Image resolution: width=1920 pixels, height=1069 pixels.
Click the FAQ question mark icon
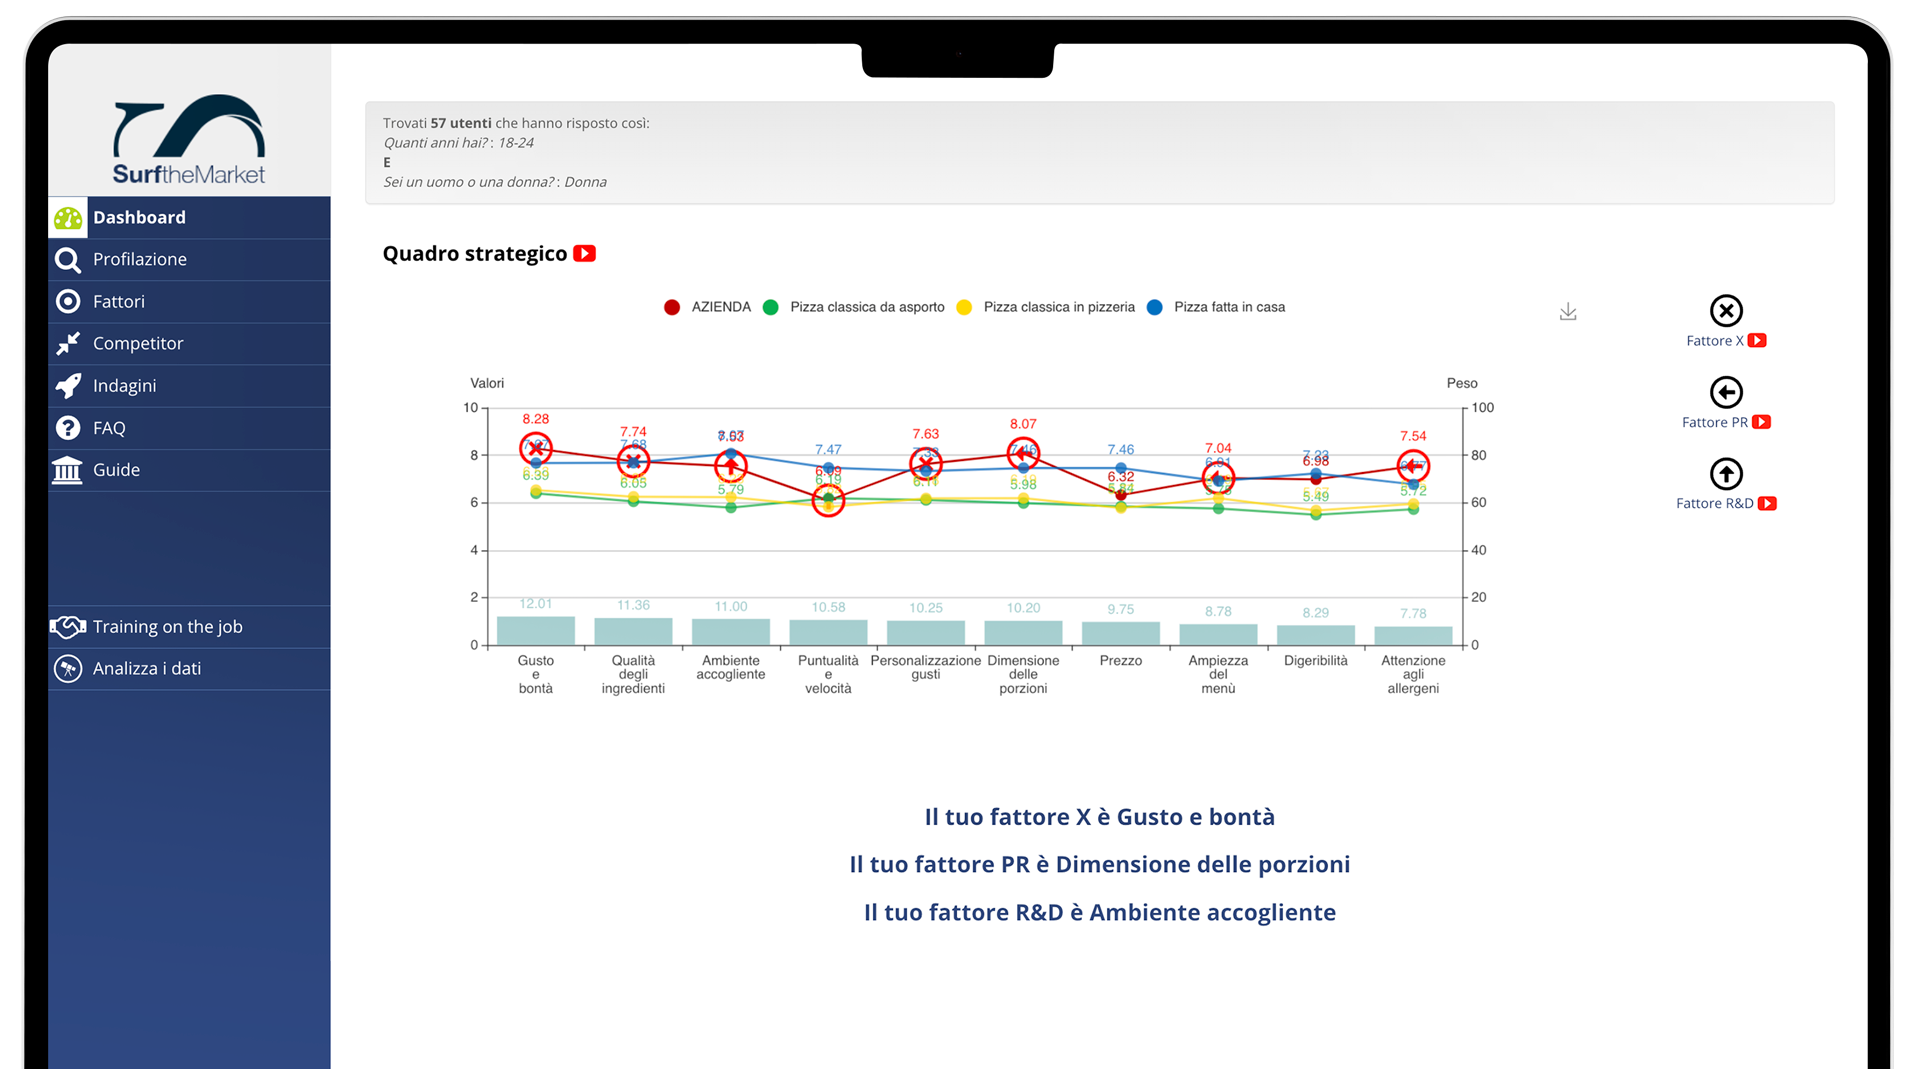click(x=68, y=428)
